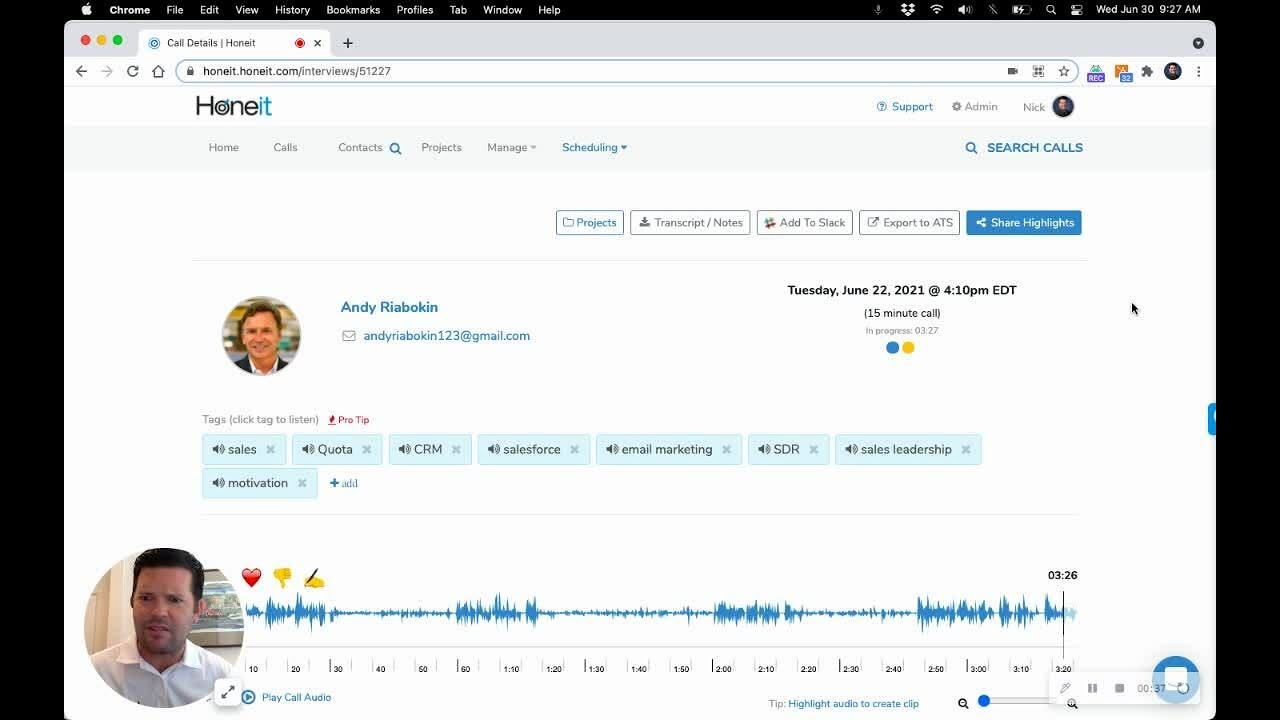Image resolution: width=1280 pixels, height=720 pixels.
Task: Expand the Manage dropdown menu
Action: click(x=511, y=147)
